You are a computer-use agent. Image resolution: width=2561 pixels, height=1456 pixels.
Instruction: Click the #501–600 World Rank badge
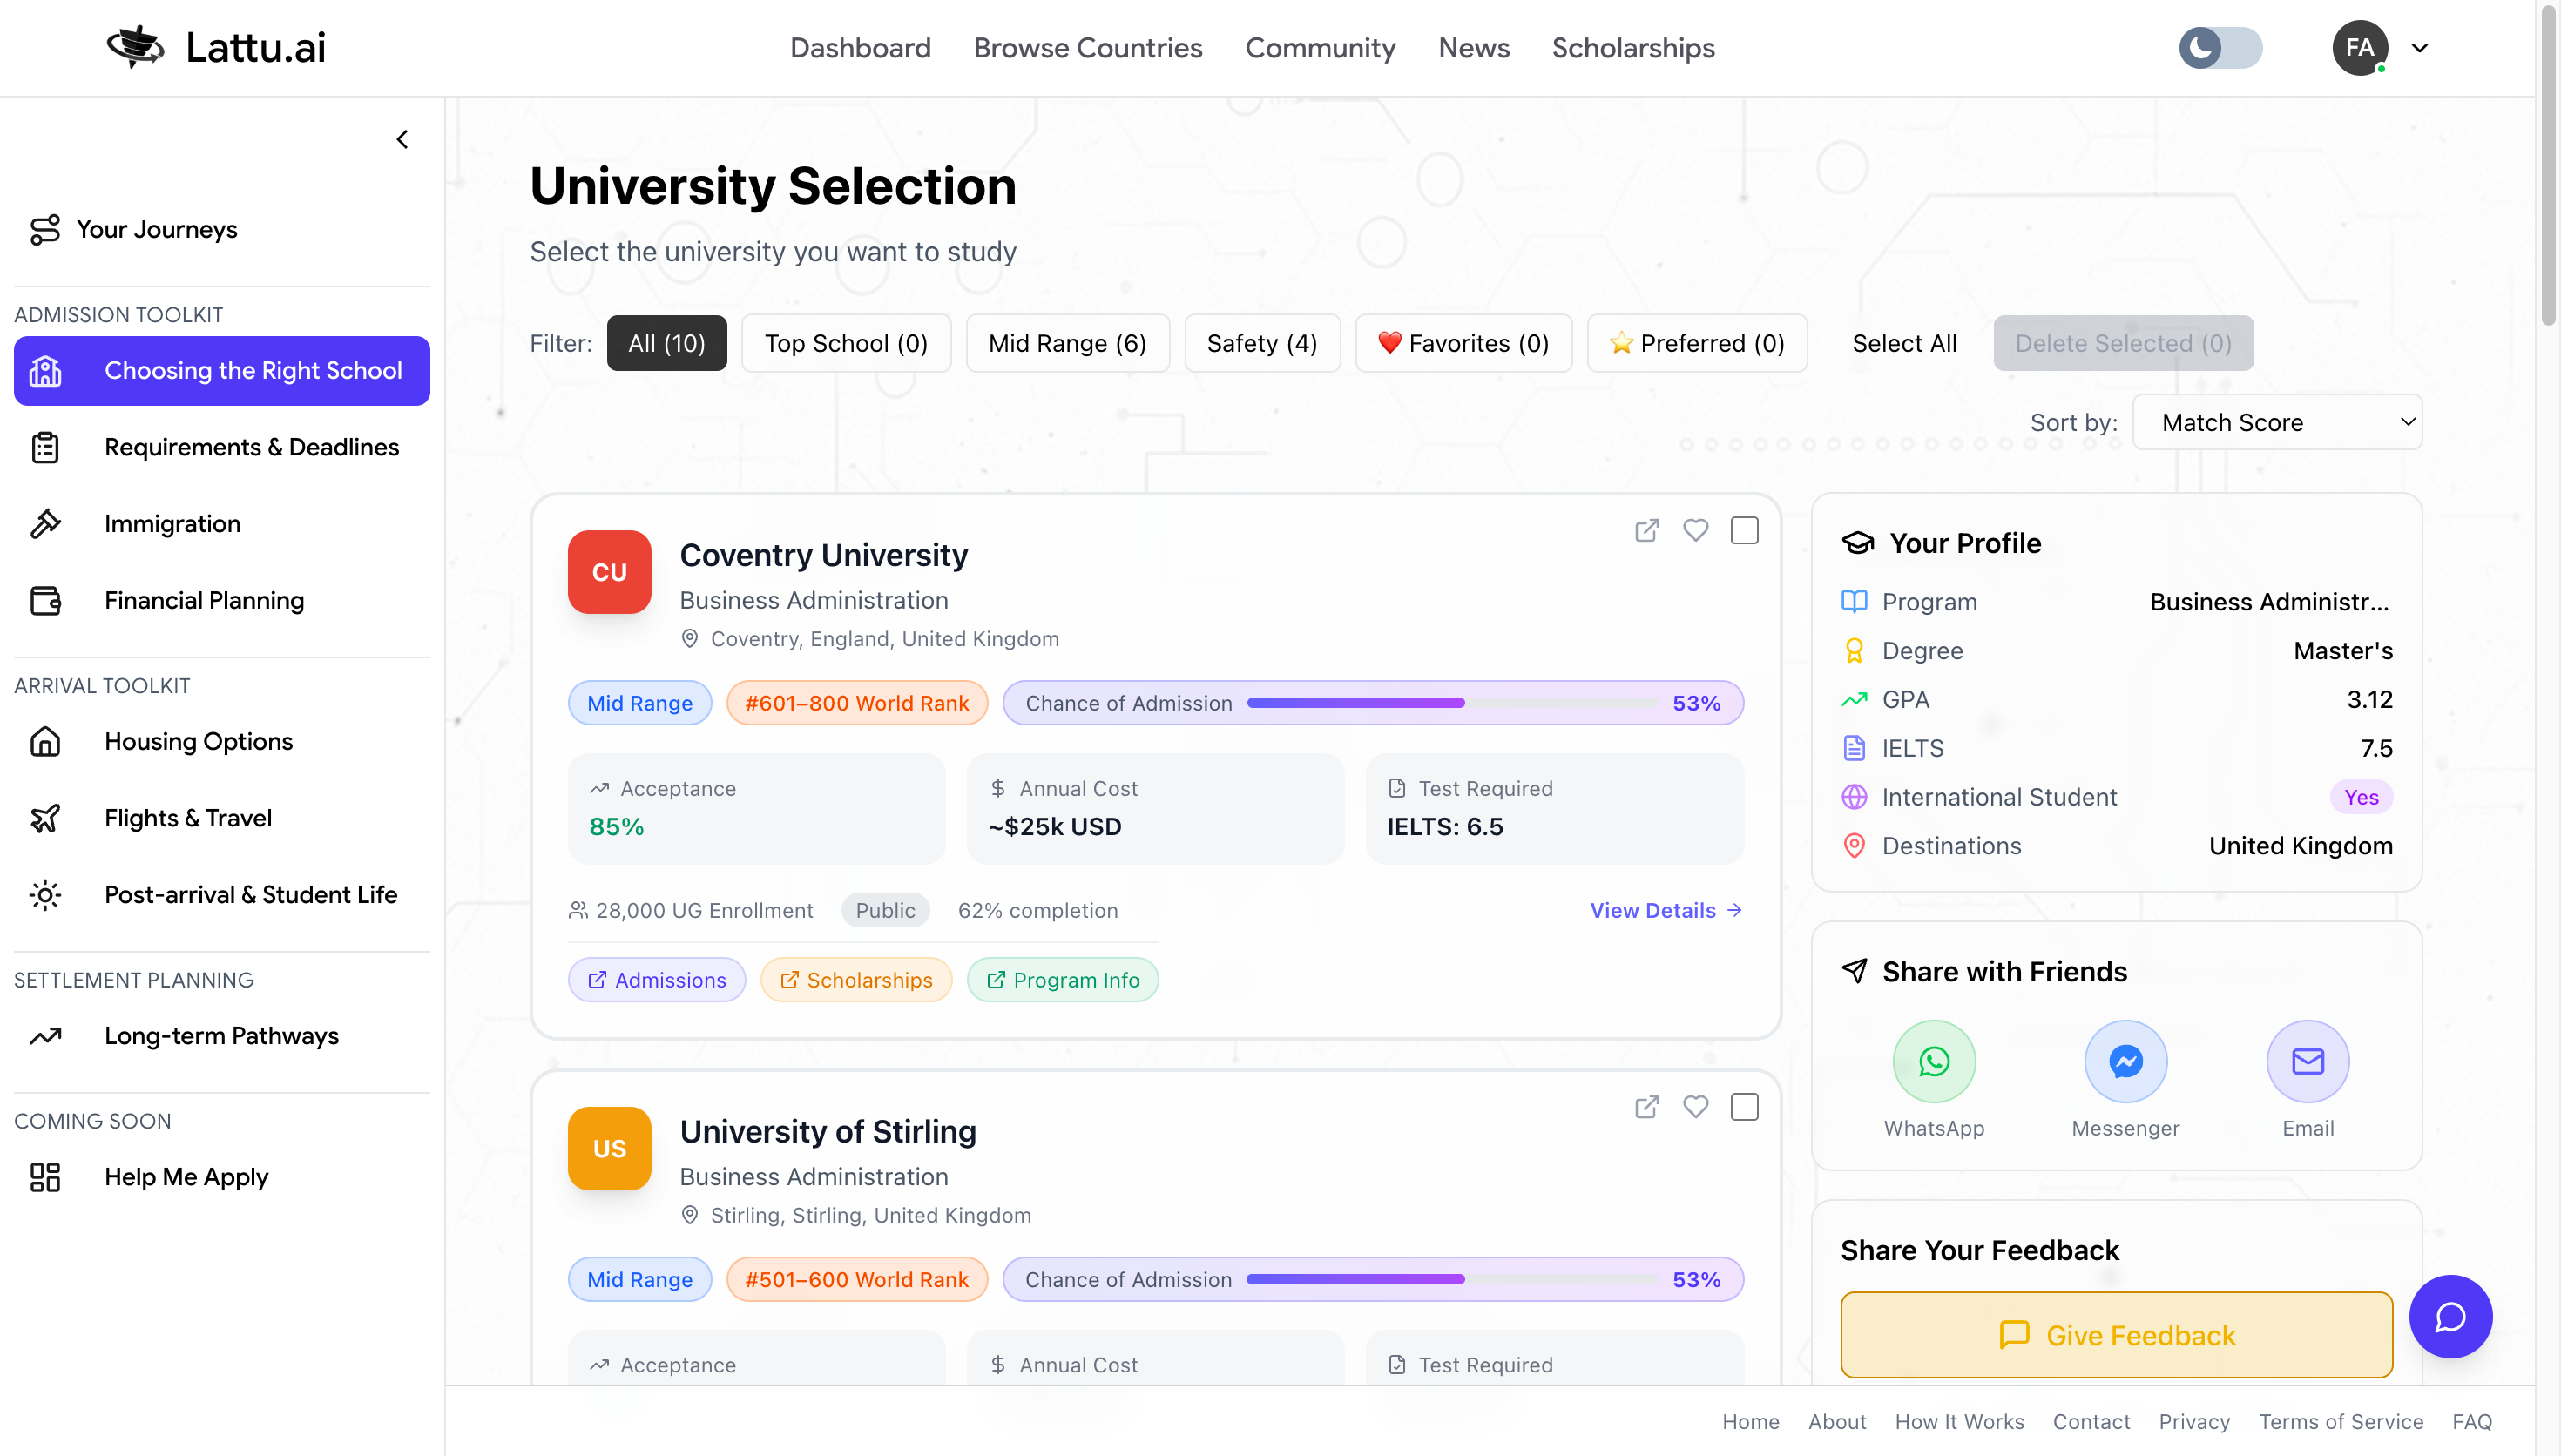[x=857, y=1280]
